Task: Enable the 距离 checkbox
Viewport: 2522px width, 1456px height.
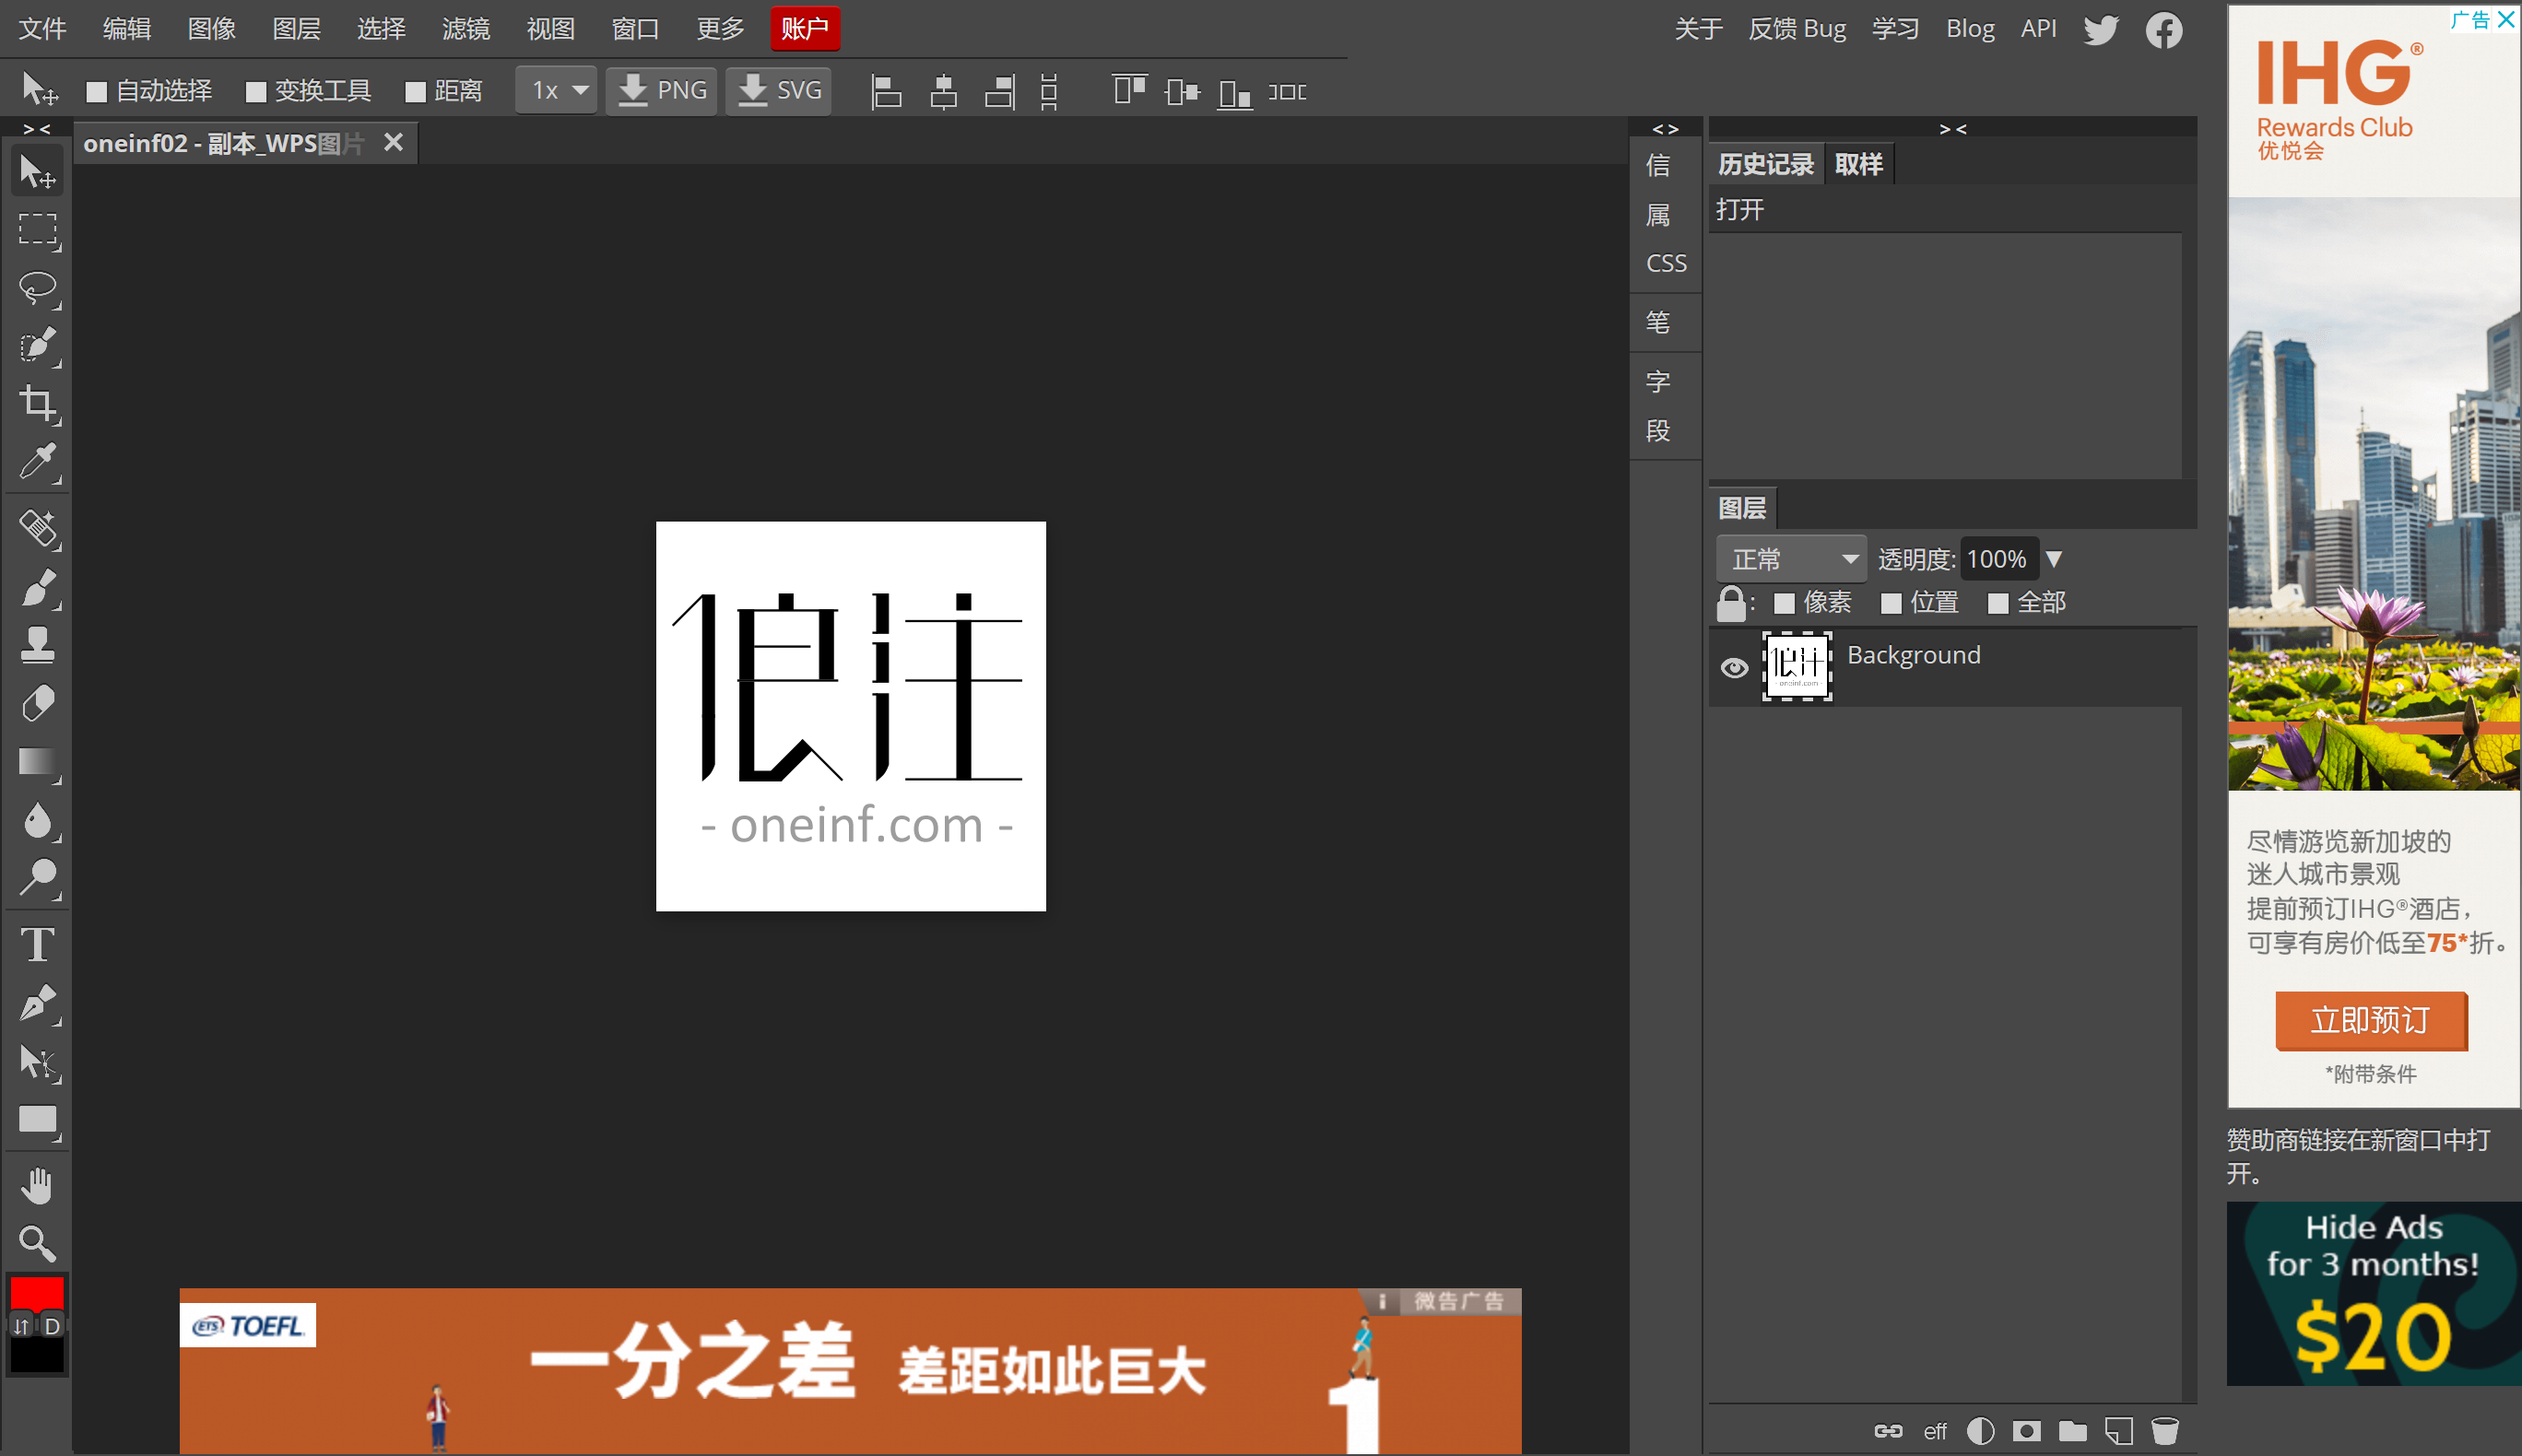Action: (x=415, y=92)
